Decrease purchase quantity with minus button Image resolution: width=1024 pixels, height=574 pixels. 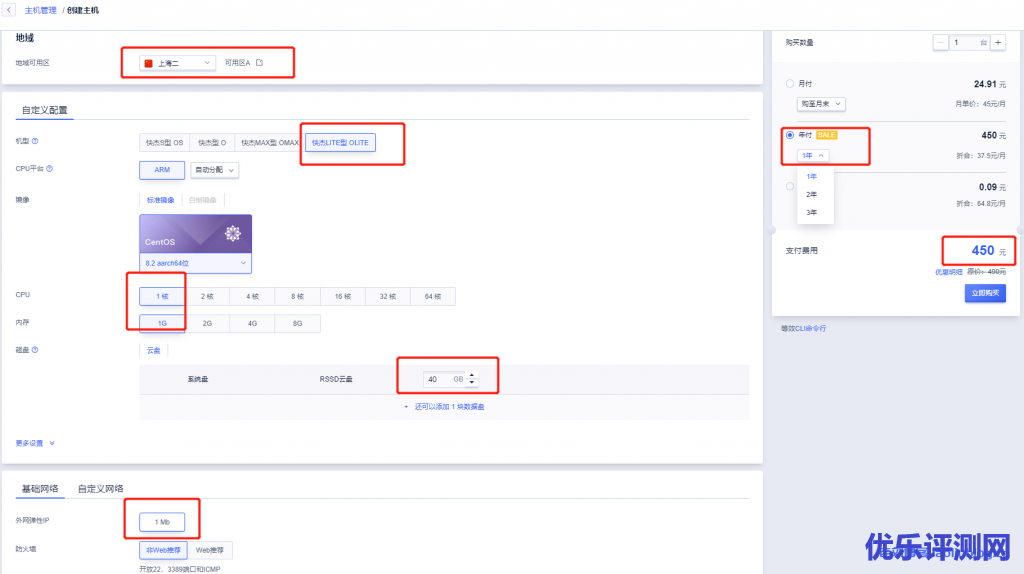click(x=940, y=42)
